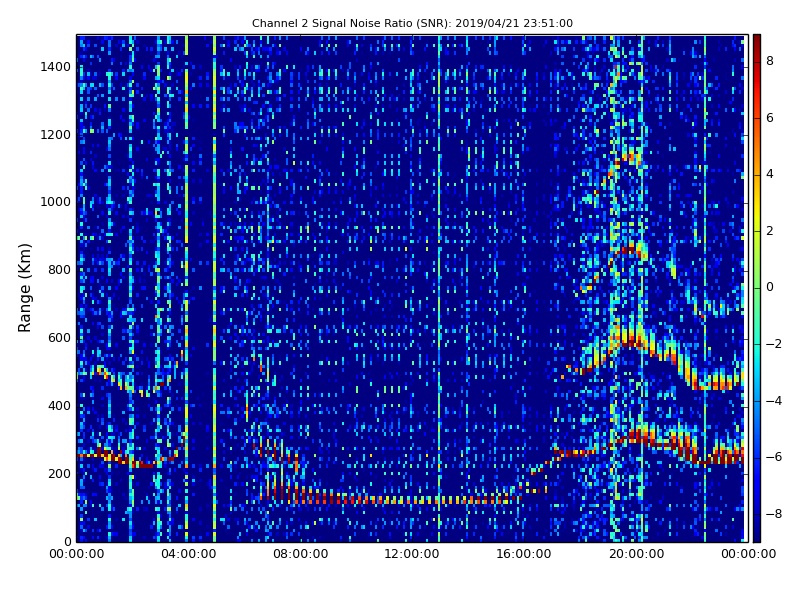Click the y-axis tick label '1400'

coord(56,67)
